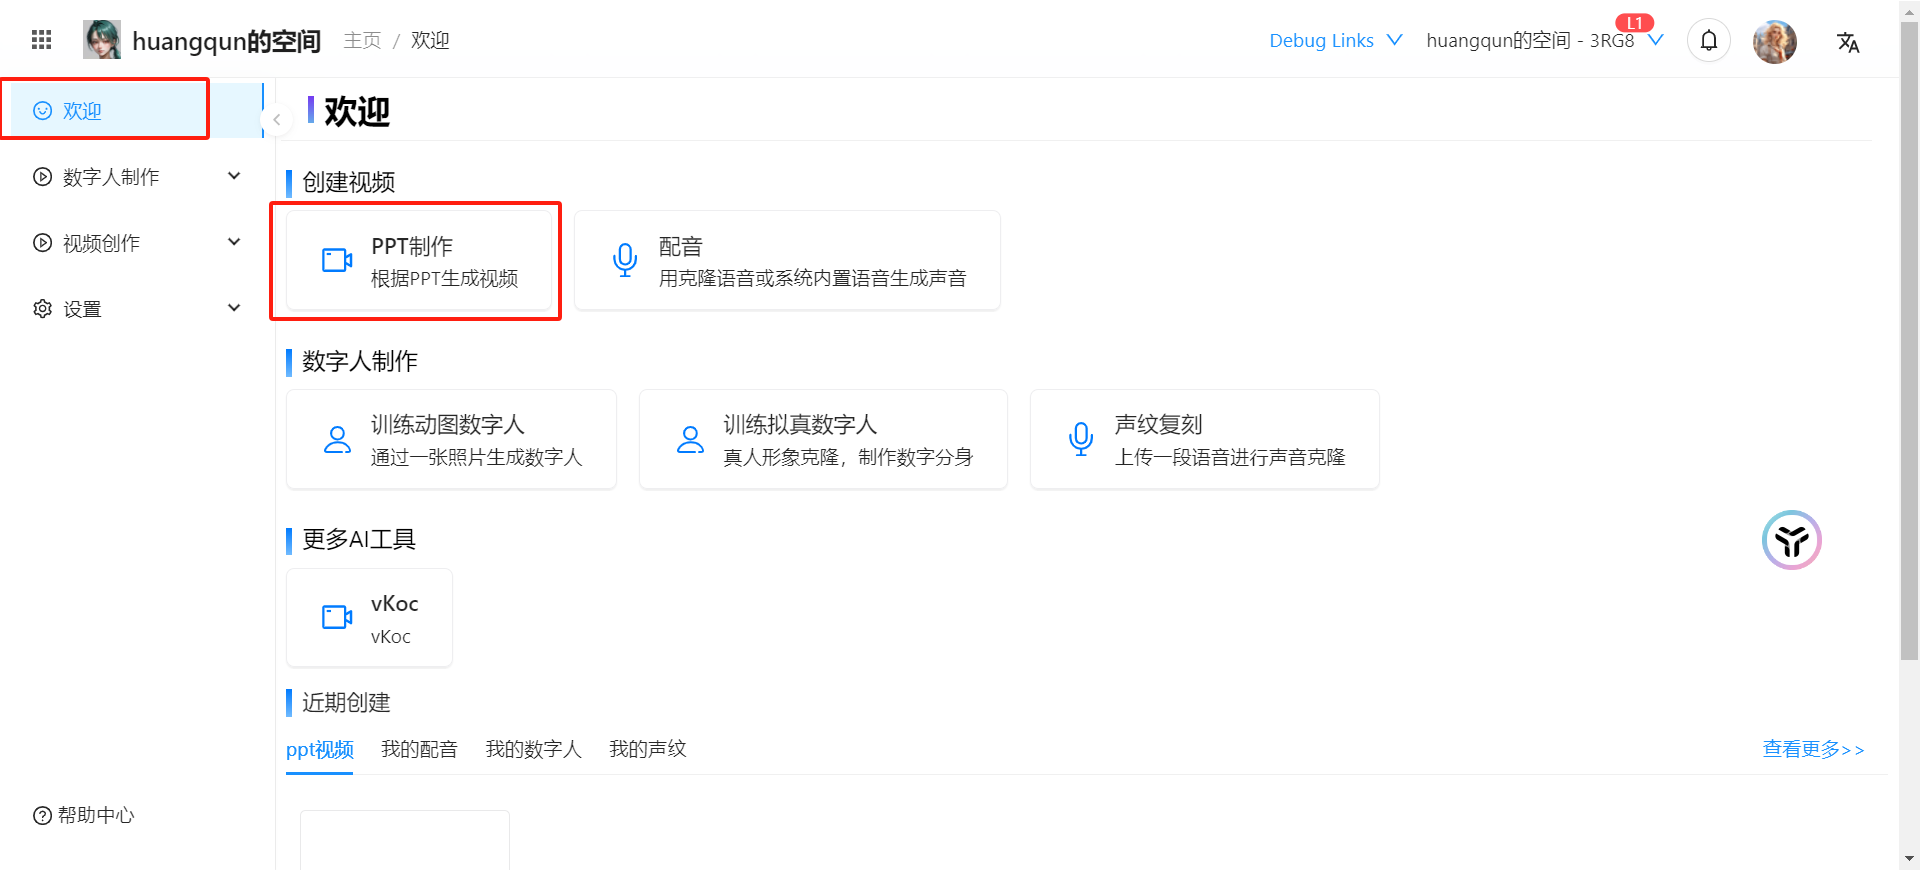The height and width of the screenshot is (870, 1920).
Task: Click the camera icon in vKoc card
Action: point(337,618)
